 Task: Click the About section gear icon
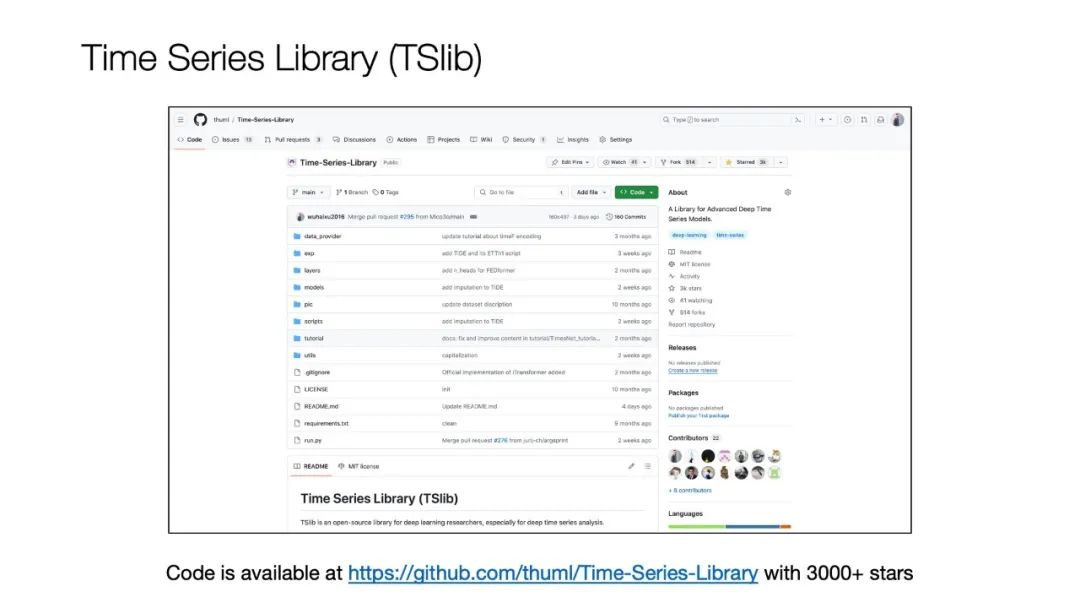787,192
